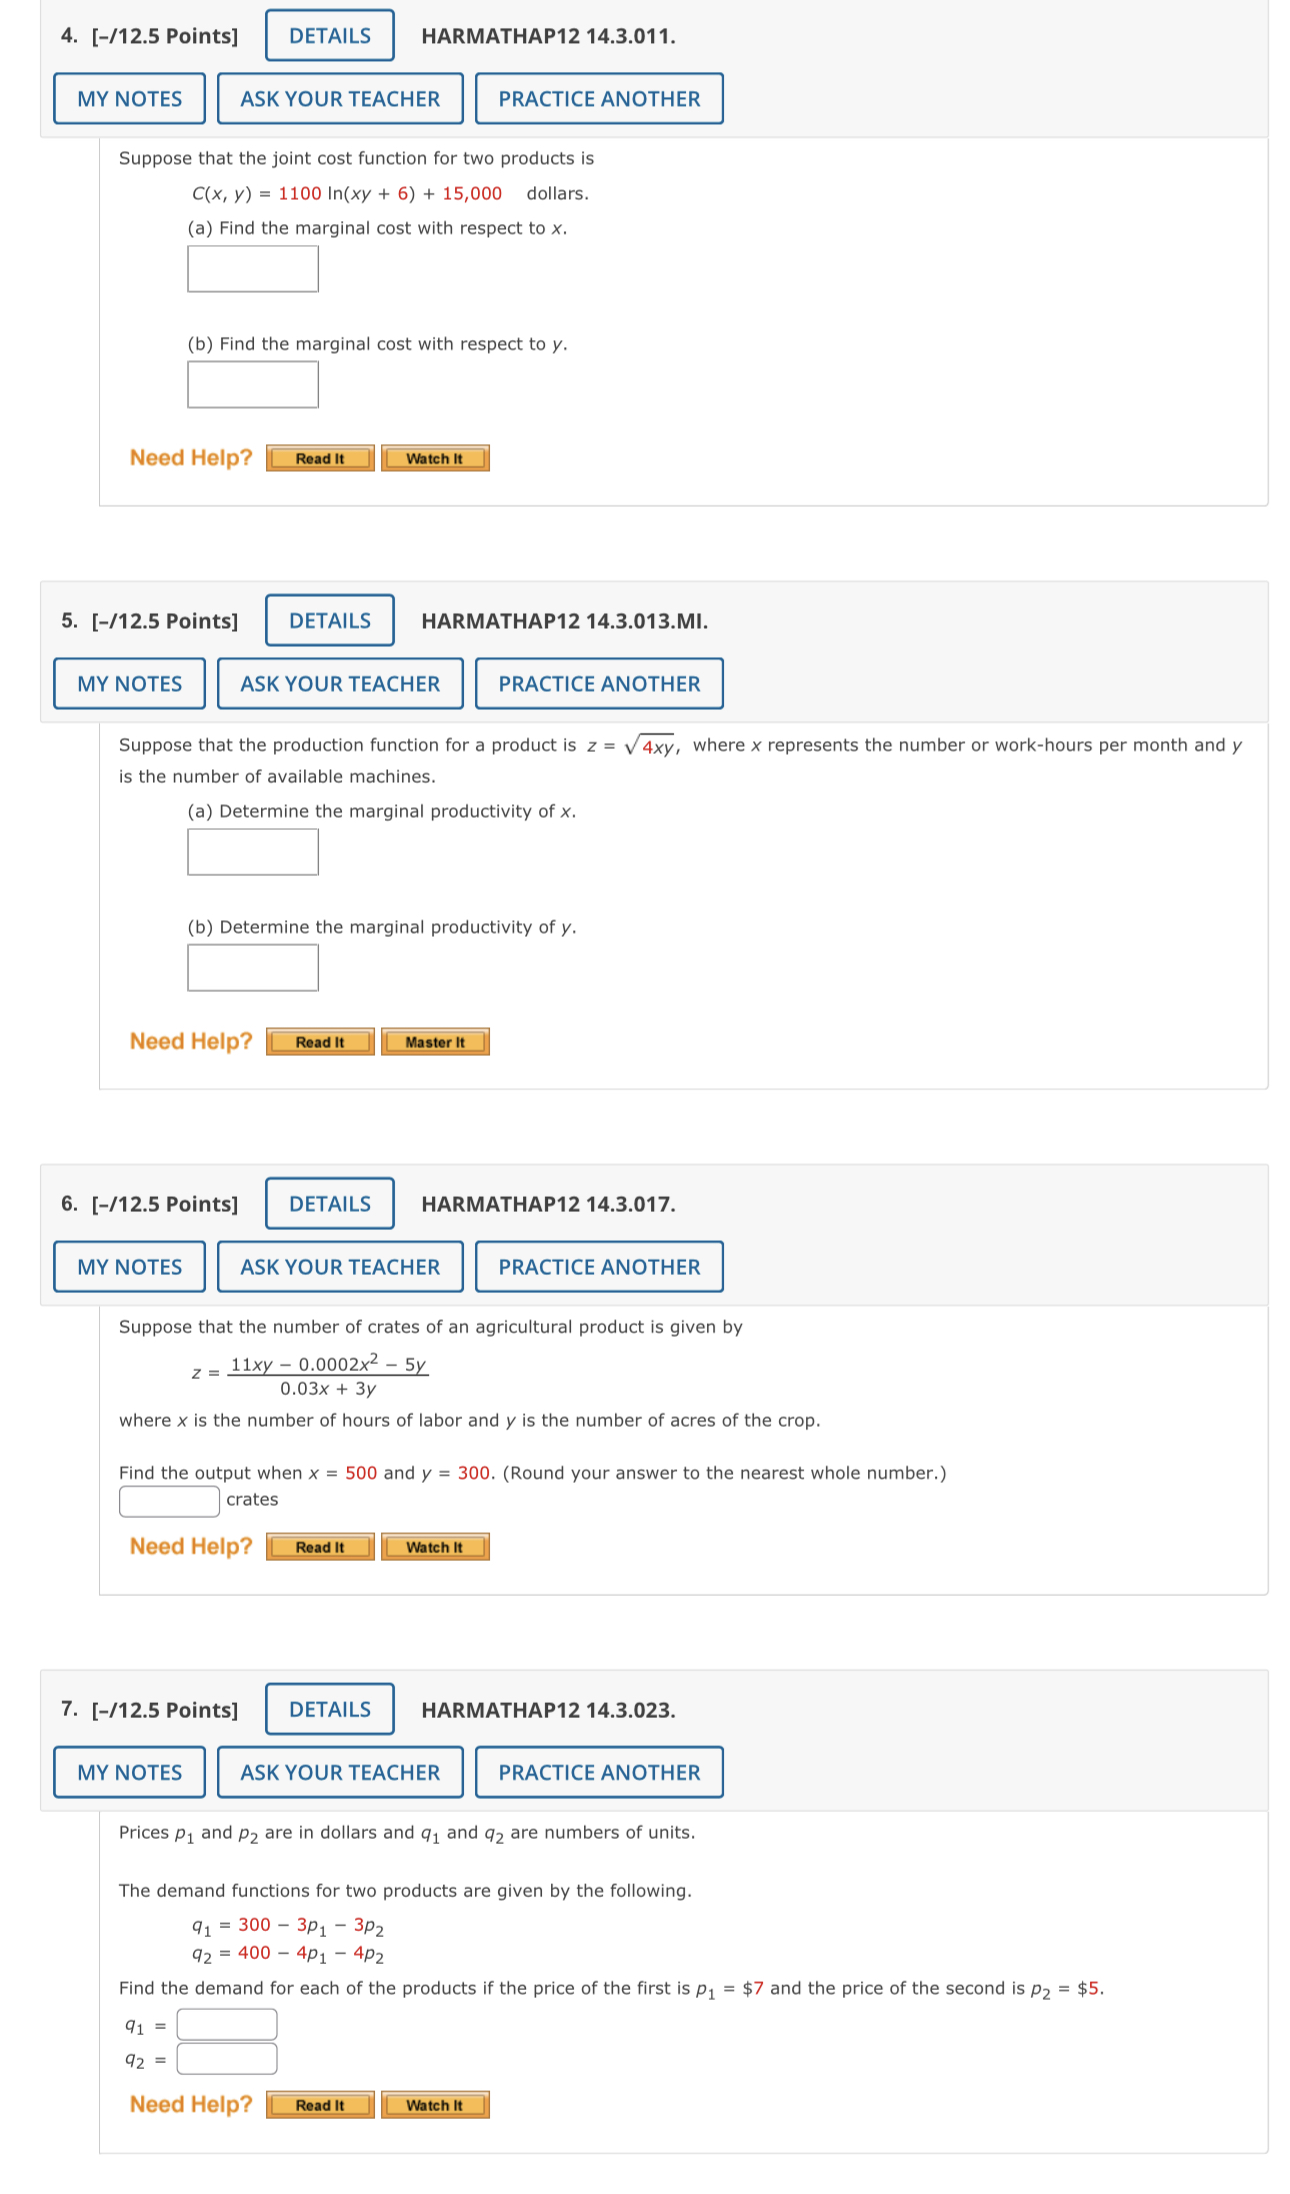This screenshot has width=1290, height=2194.
Task: Click PRACTICE ANOTHER for question 4
Action: (598, 98)
